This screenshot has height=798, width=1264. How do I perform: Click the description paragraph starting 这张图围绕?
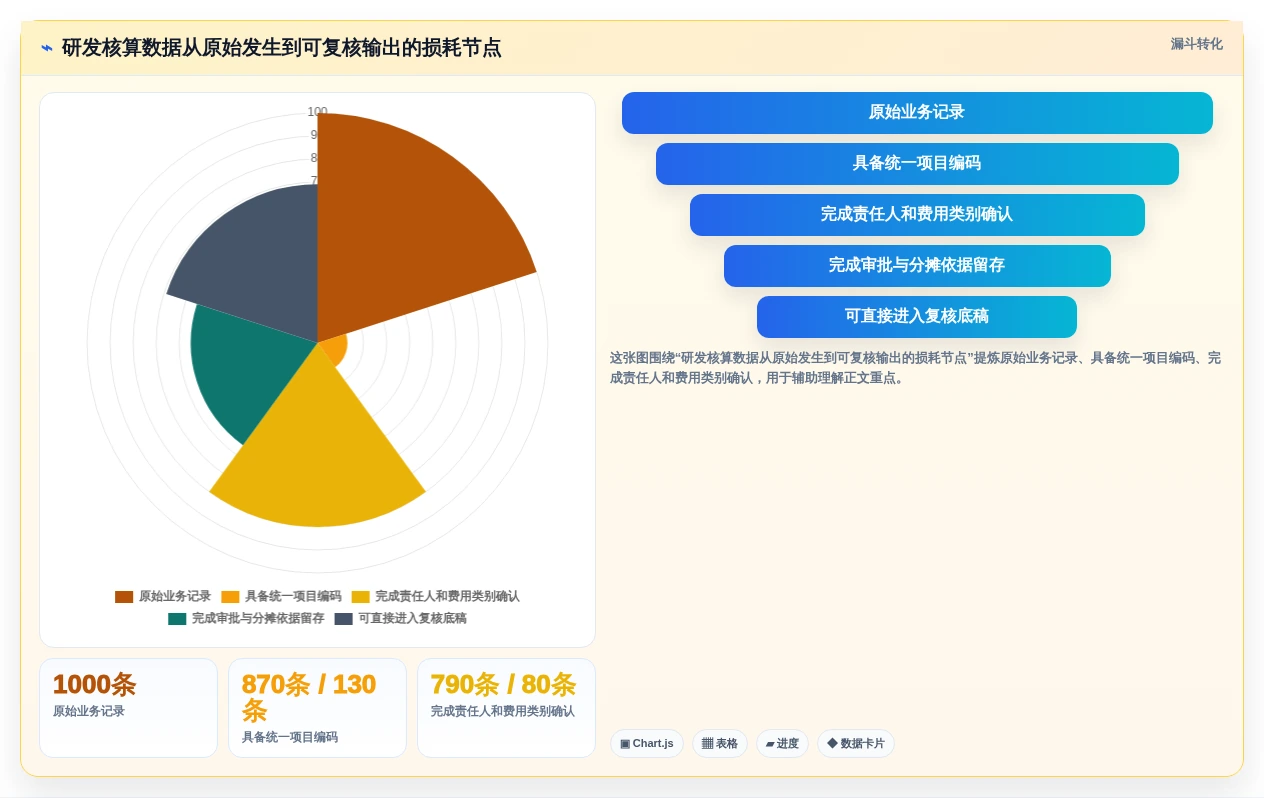(915, 368)
